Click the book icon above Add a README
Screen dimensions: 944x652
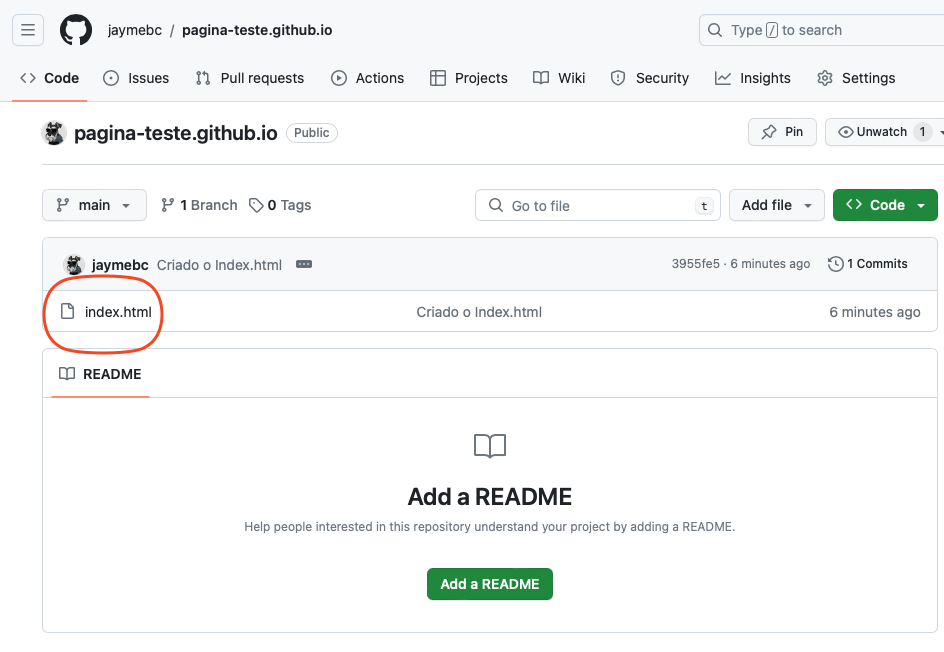[490, 446]
